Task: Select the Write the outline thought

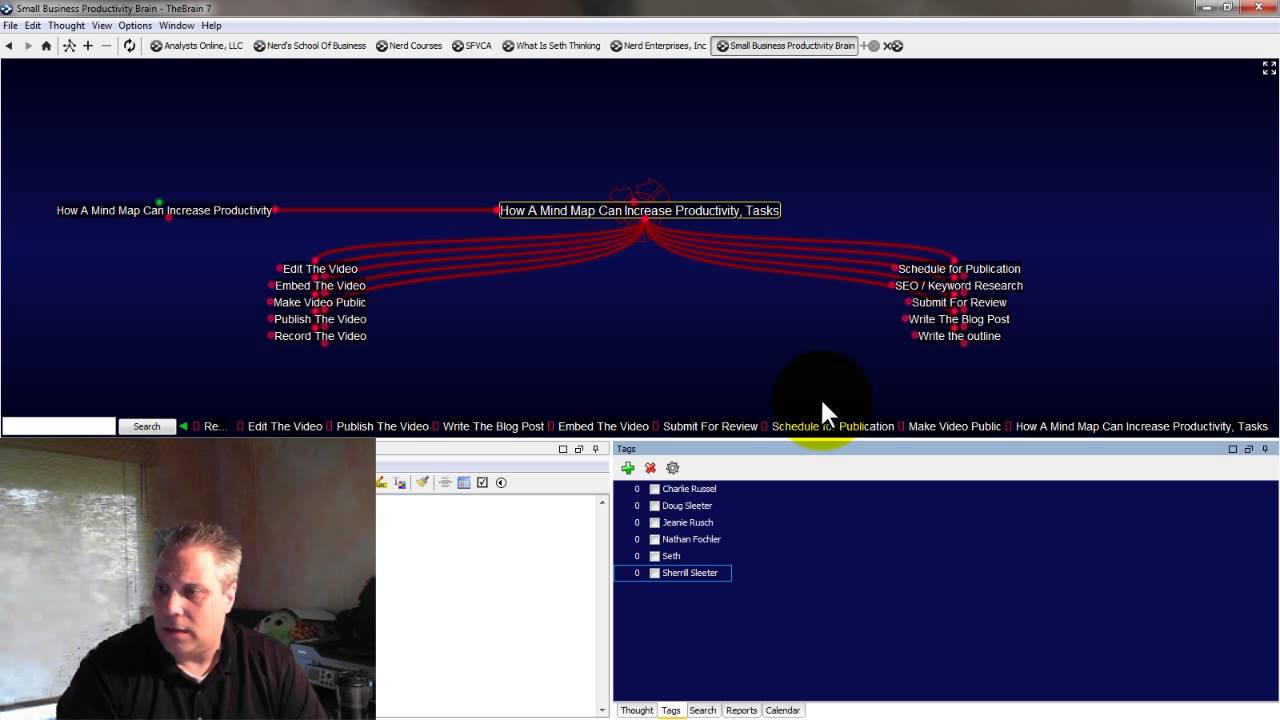Action: pos(959,336)
